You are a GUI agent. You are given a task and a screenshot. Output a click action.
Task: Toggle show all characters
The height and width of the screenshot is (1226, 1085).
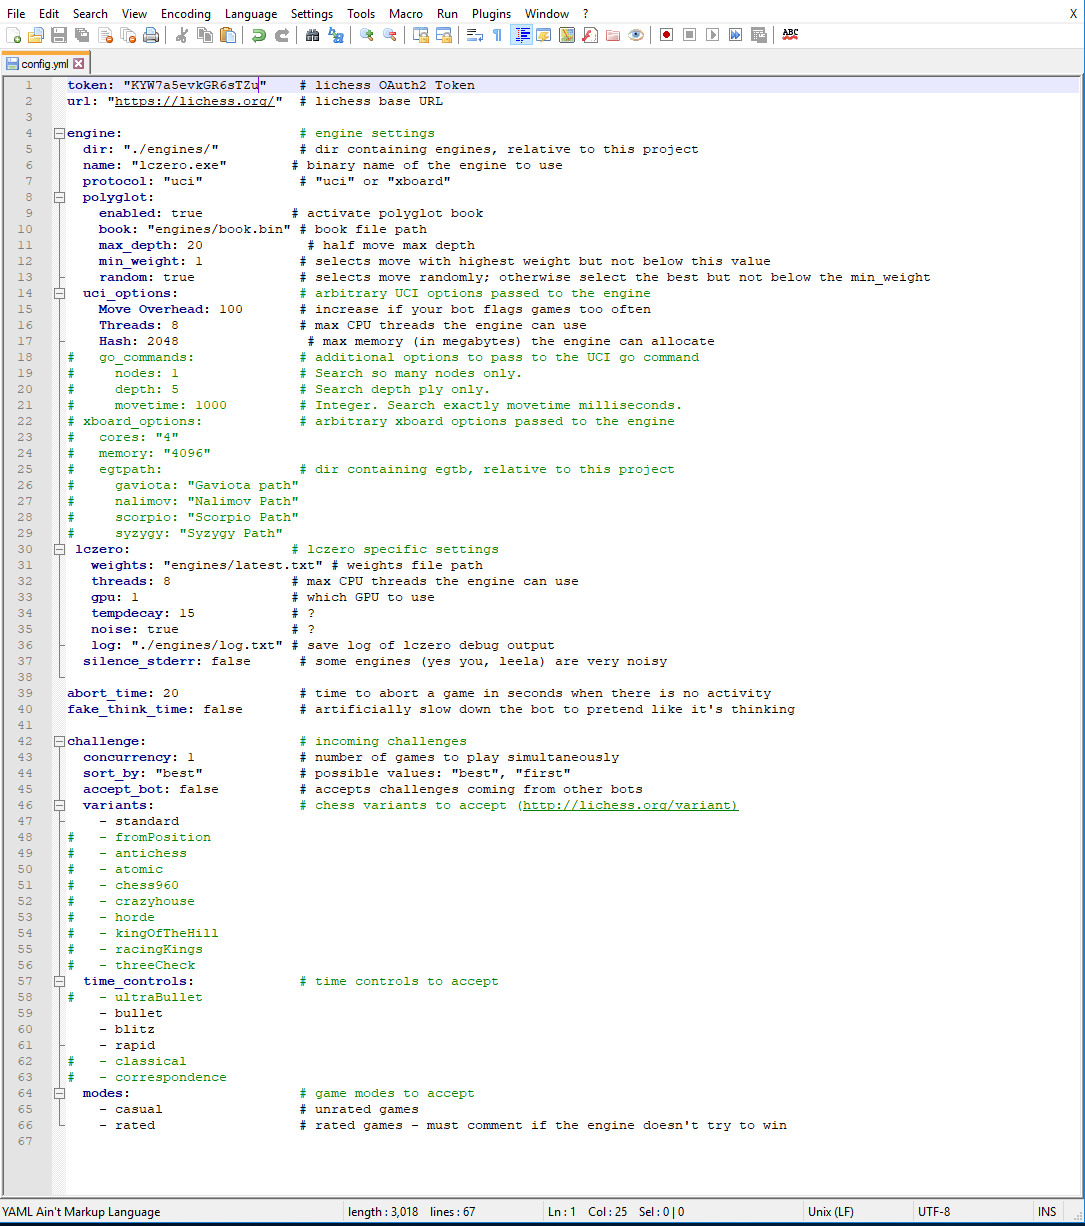click(x=496, y=35)
